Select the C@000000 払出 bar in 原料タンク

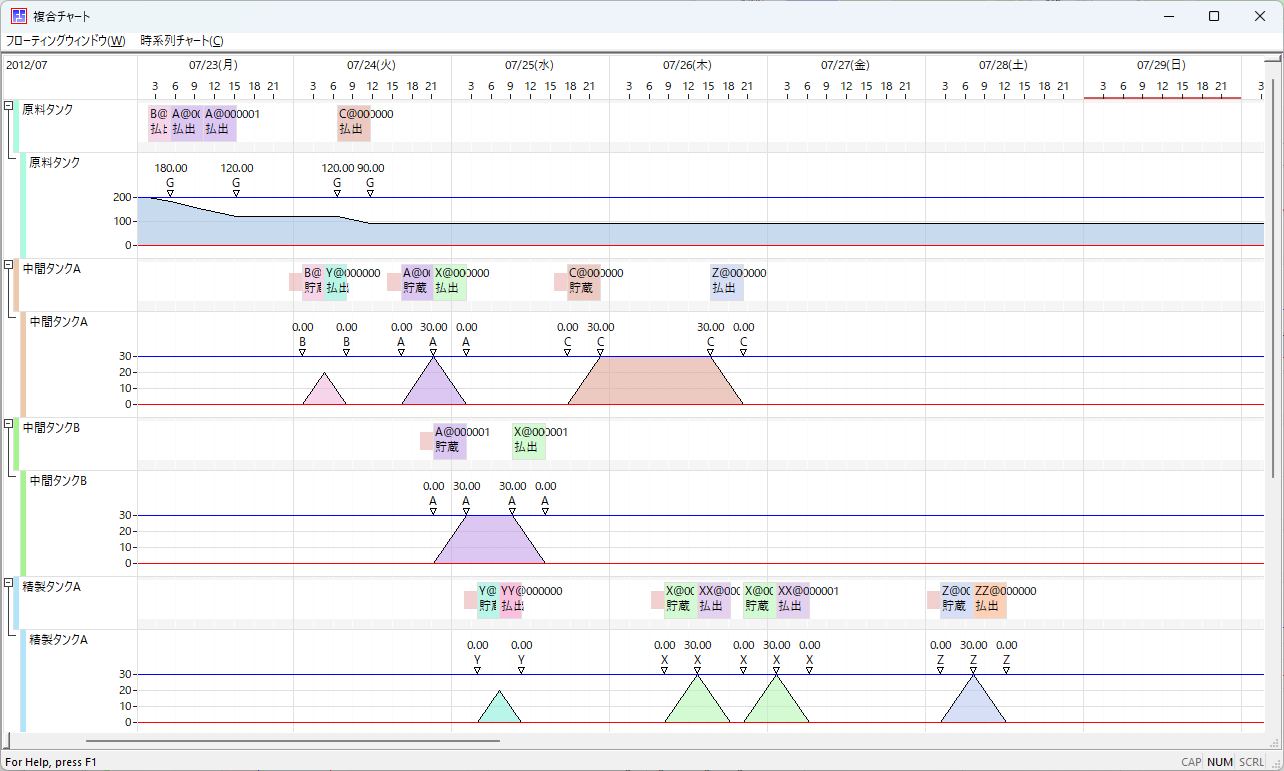354,122
